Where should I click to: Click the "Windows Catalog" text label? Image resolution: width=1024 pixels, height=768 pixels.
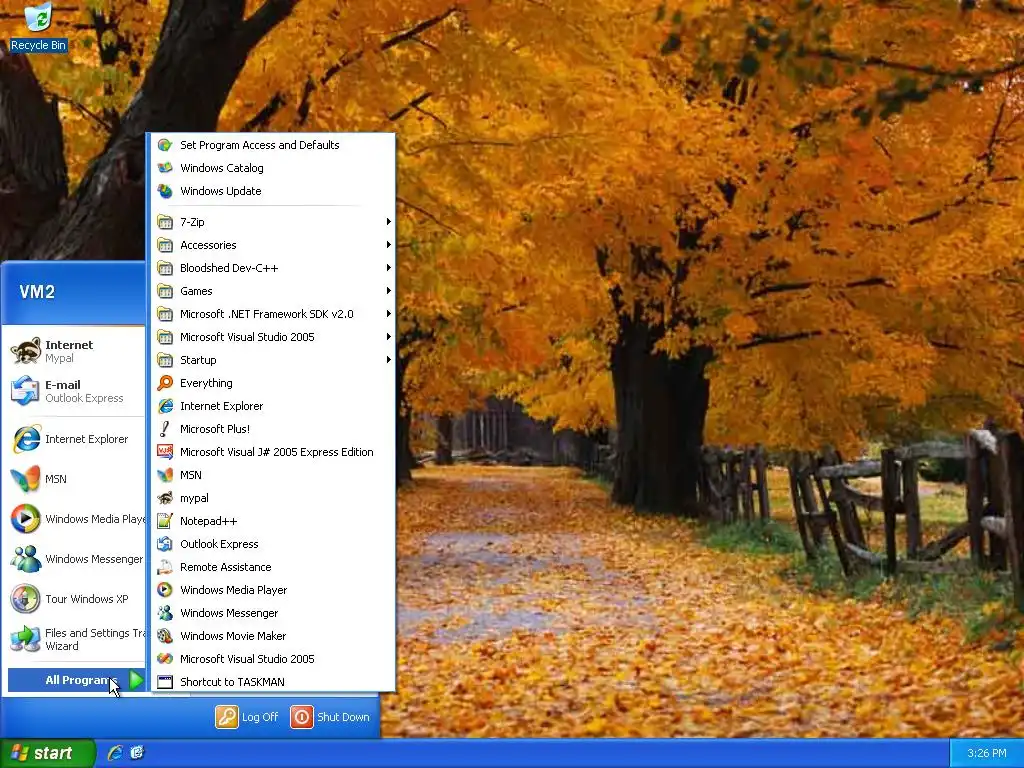(x=222, y=168)
